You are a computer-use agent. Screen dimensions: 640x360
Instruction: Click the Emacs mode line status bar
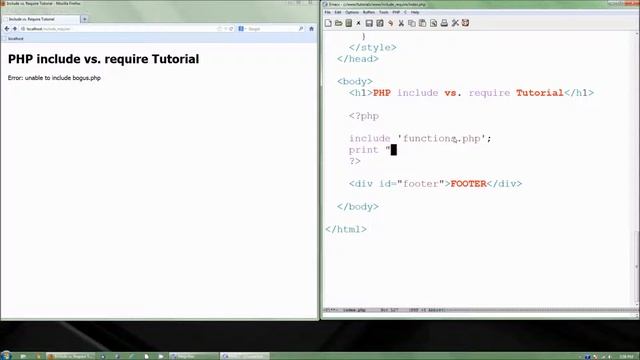(x=478, y=310)
